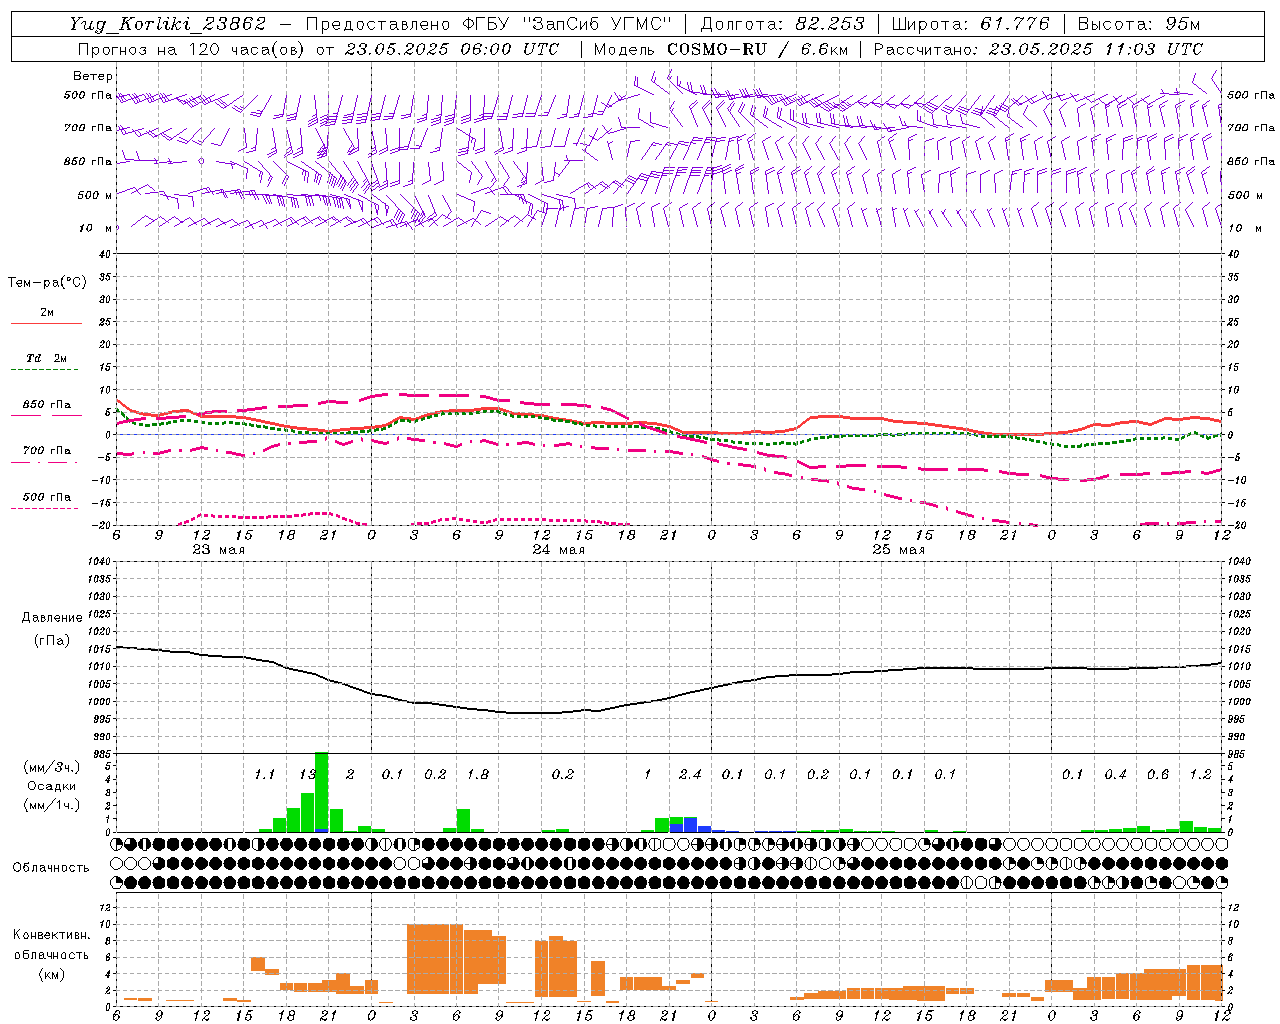The width and height of the screenshot is (1280, 1024).
Task: Click the '700 гПа' label in temperature legend
Action: pos(47,451)
